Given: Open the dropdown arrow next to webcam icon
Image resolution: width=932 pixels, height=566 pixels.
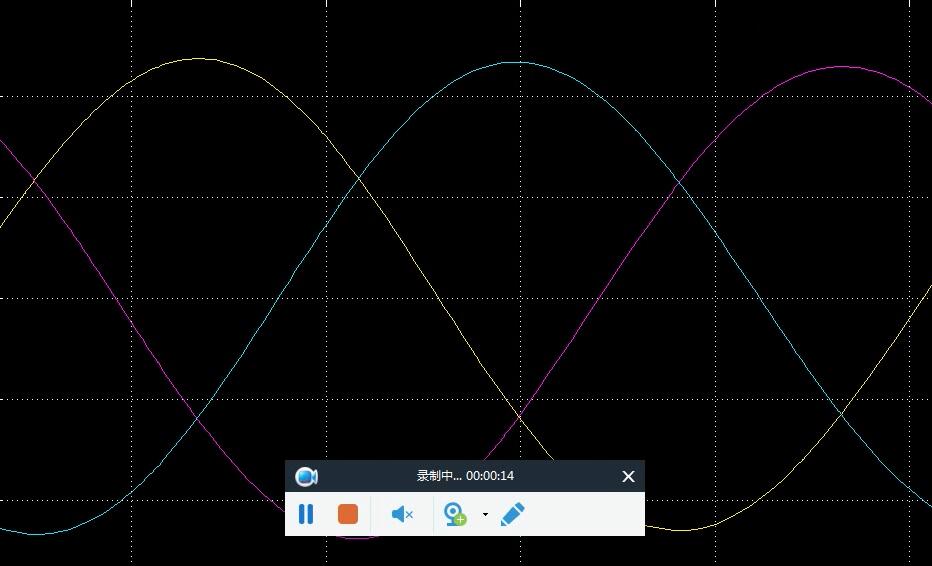Looking at the screenshot, I should click(485, 514).
